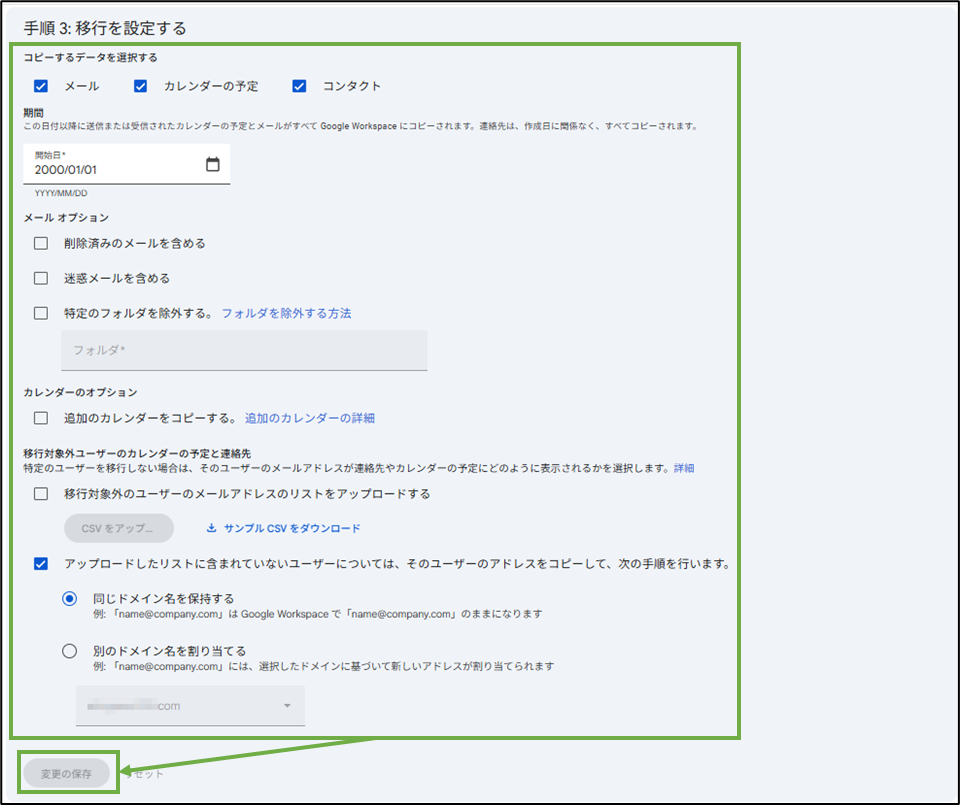
Task: Check 追加のカレンダーをコピーする option
Action: click(41, 417)
